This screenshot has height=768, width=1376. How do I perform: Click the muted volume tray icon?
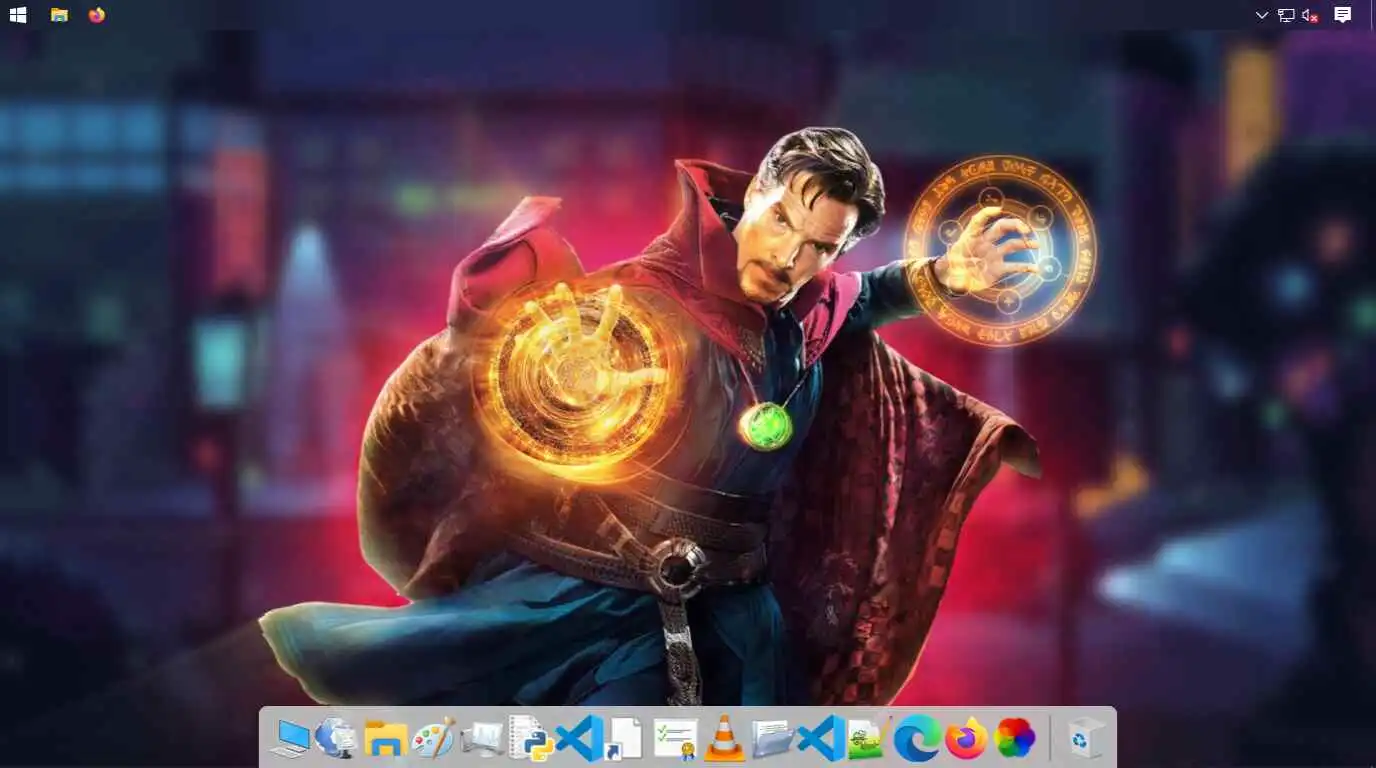(1310, 15)
